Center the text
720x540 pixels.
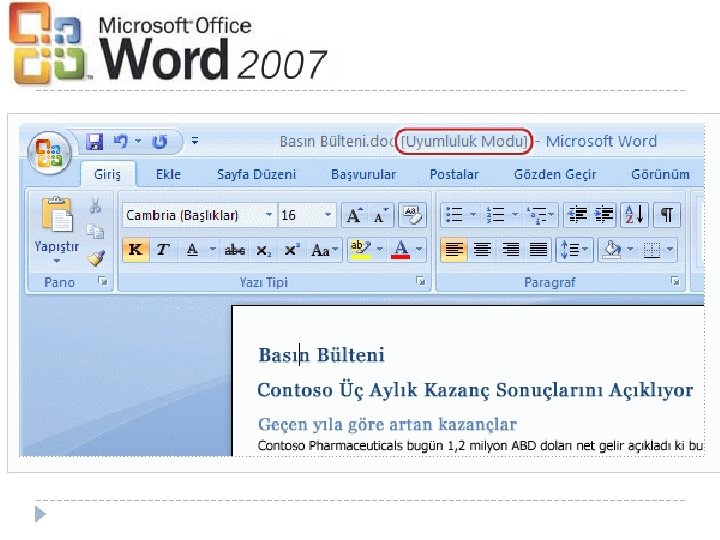[x=482, y=250]
